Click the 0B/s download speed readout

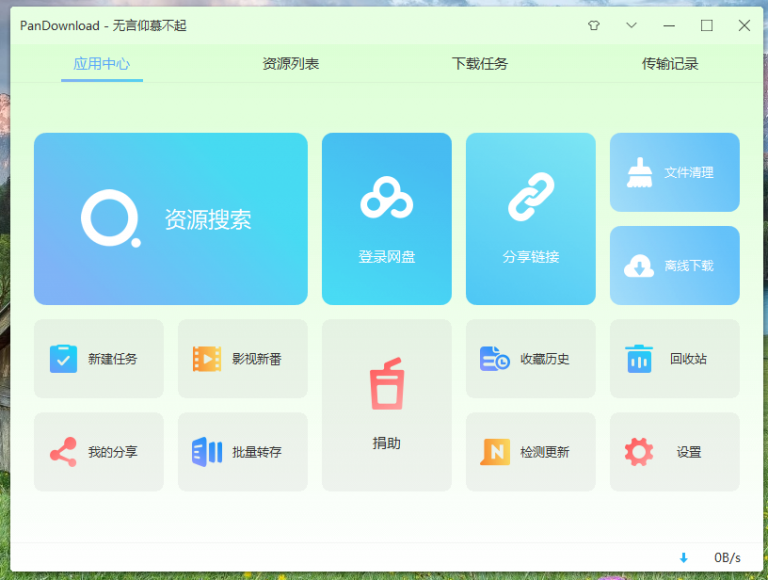click(727, 557)
